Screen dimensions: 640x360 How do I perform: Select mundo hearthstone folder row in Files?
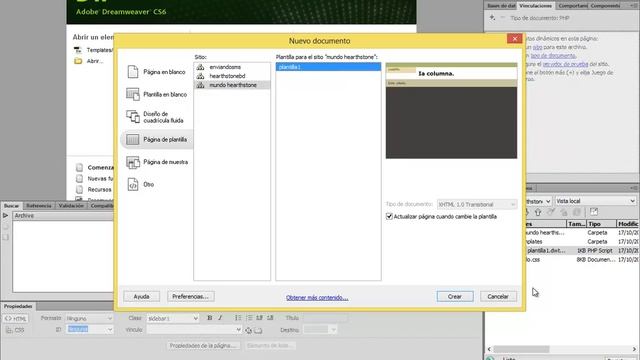582,233
